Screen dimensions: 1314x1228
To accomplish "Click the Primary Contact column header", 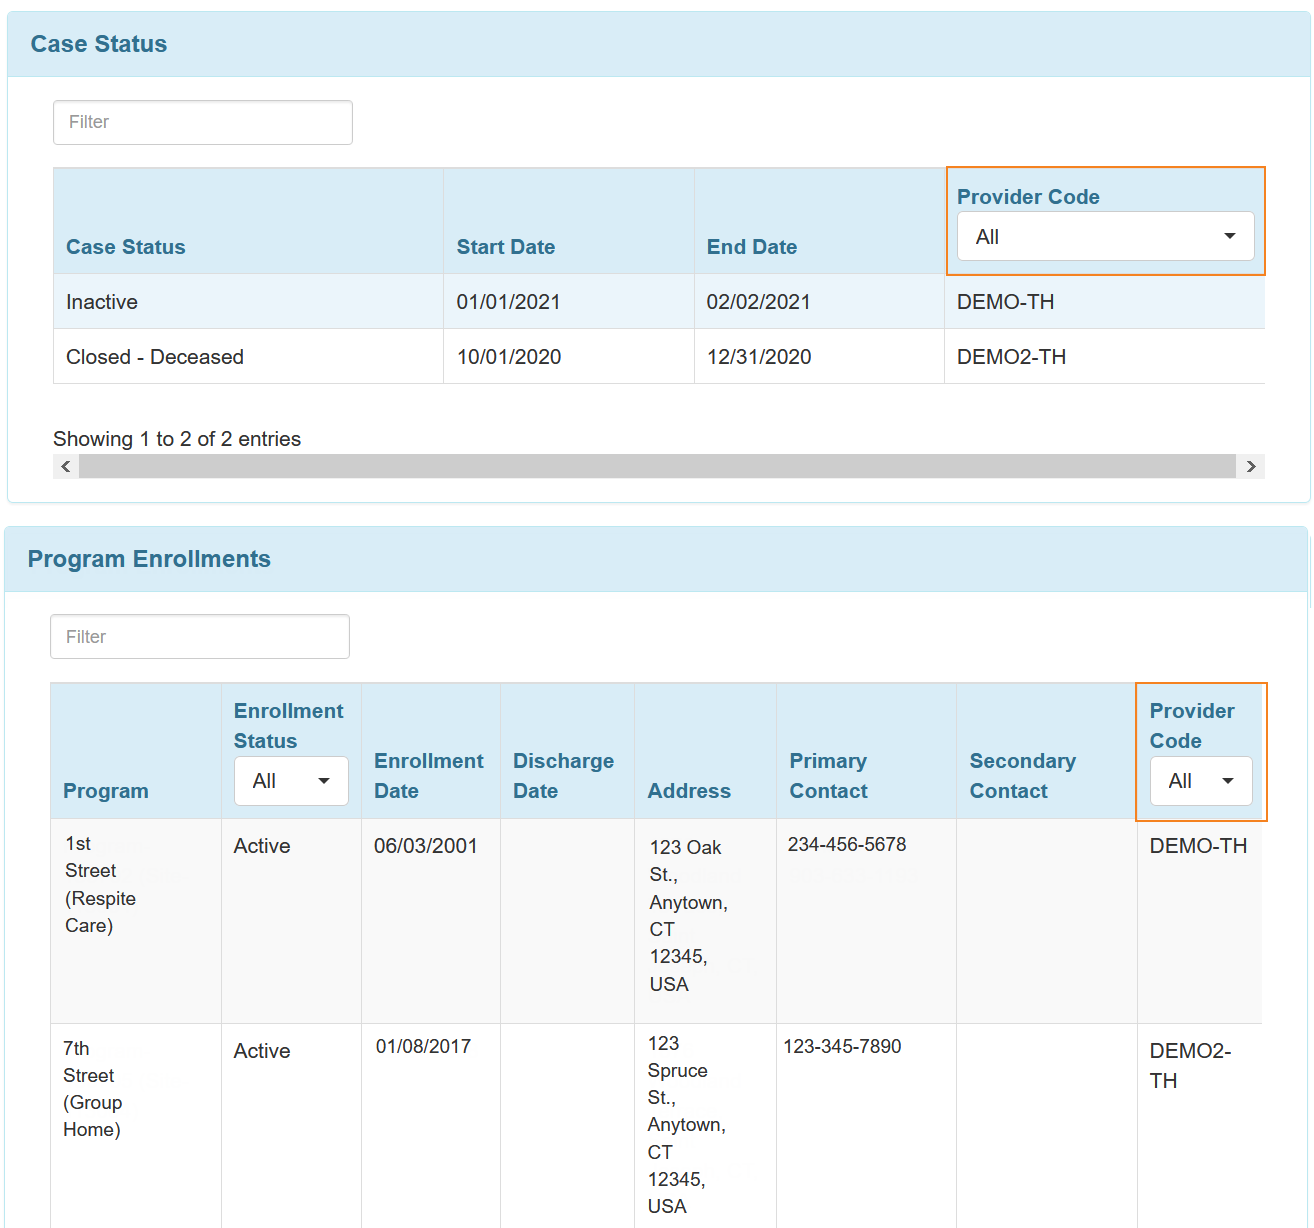I will pyautogui.click(x=829, y=776).
